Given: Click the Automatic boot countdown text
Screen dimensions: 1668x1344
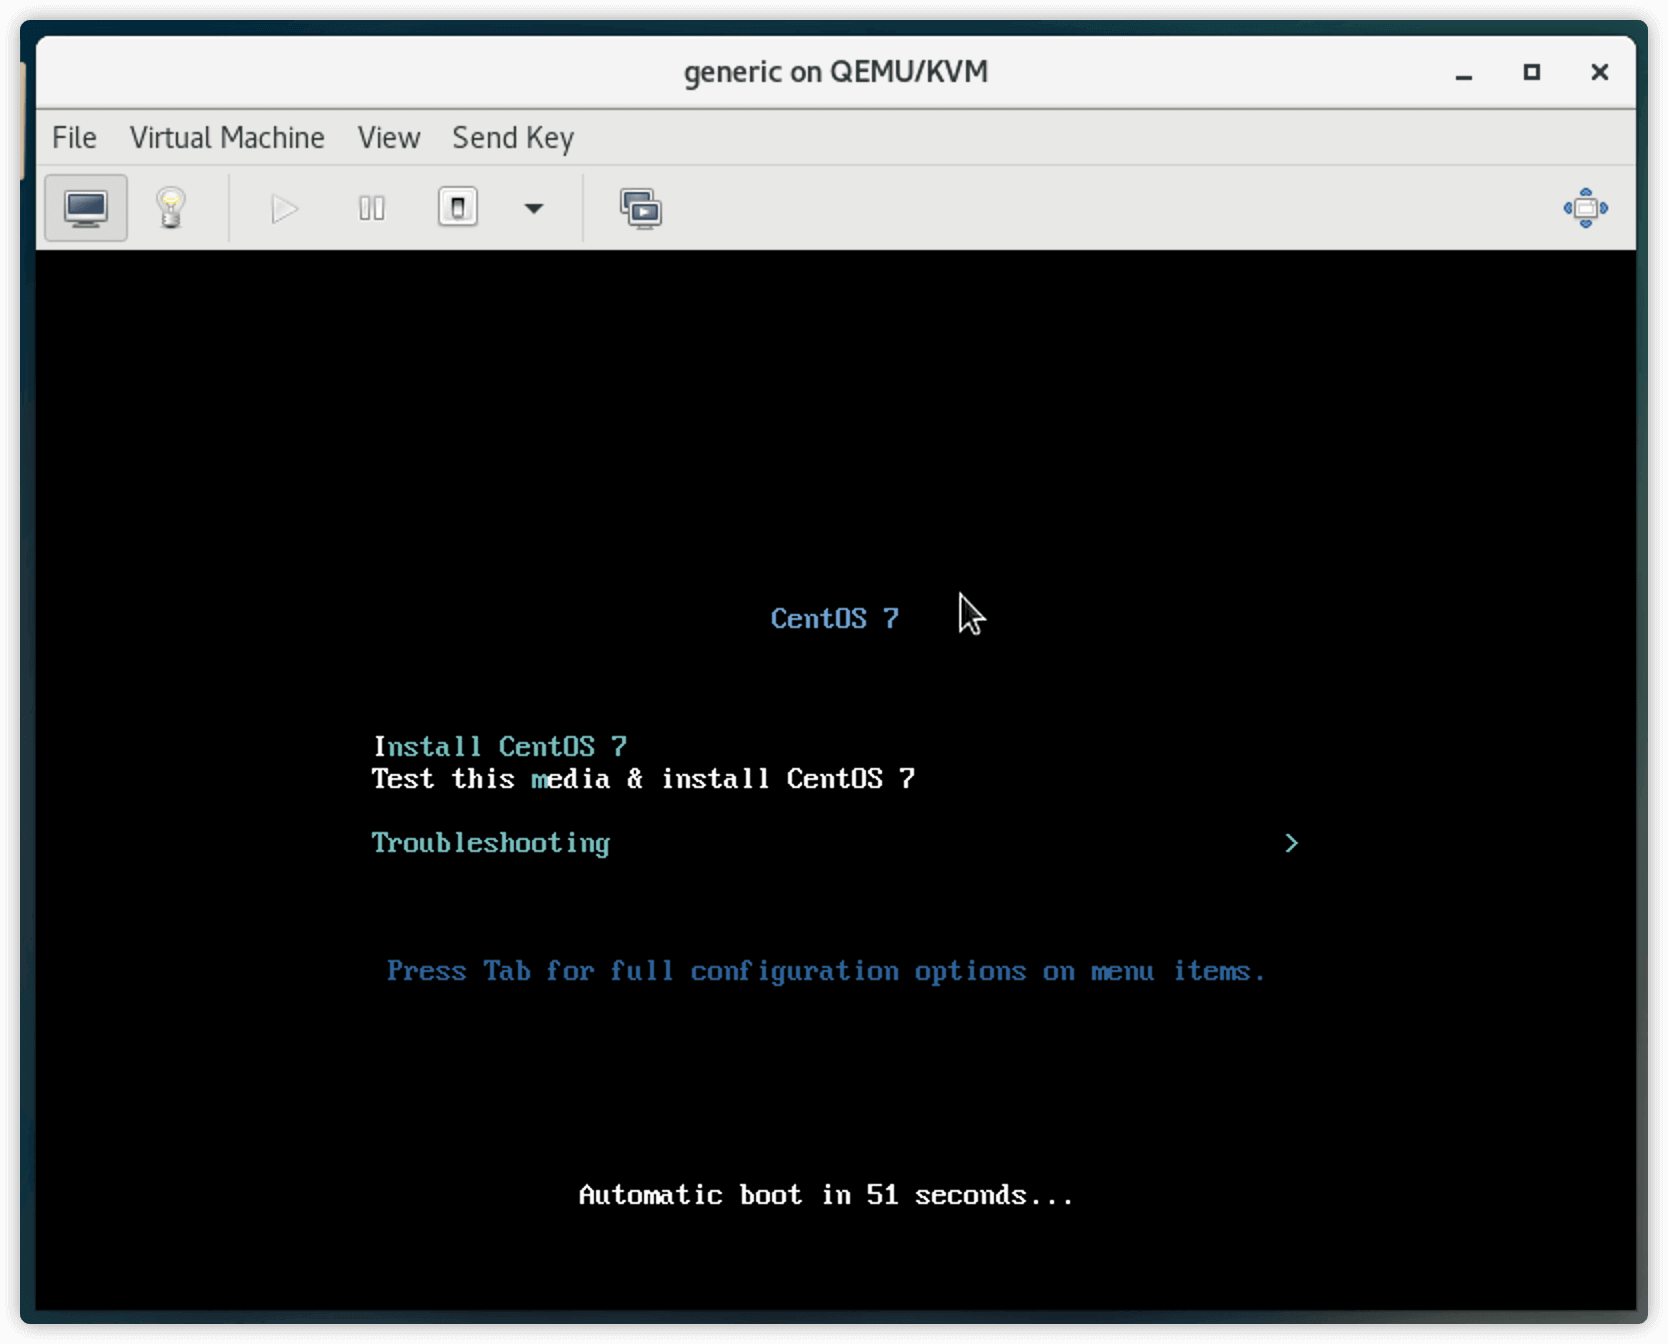Looking at the screenshot, I should [826, 1195].
